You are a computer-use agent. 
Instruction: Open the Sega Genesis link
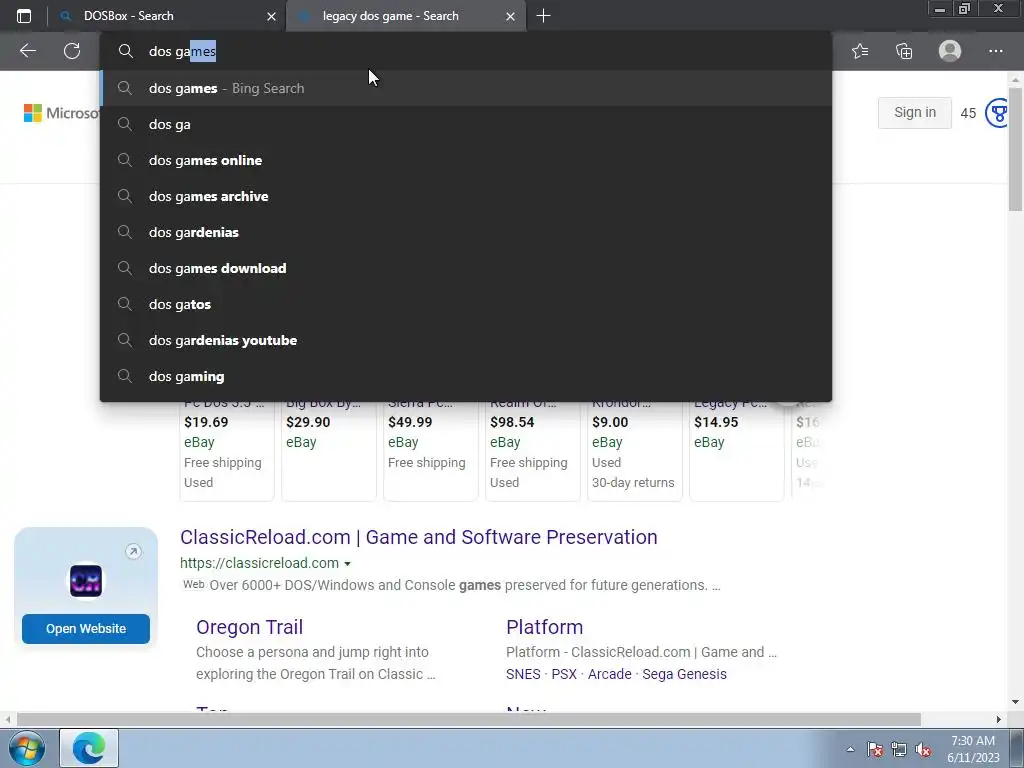684,674
